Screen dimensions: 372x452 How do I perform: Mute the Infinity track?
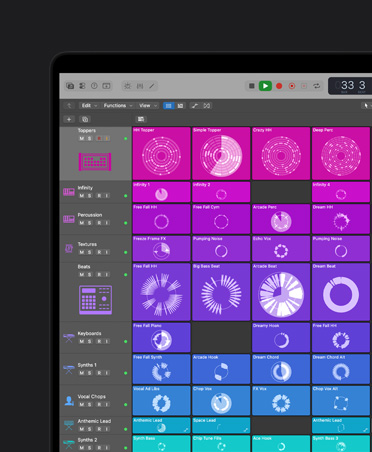(x=82, y=196)
